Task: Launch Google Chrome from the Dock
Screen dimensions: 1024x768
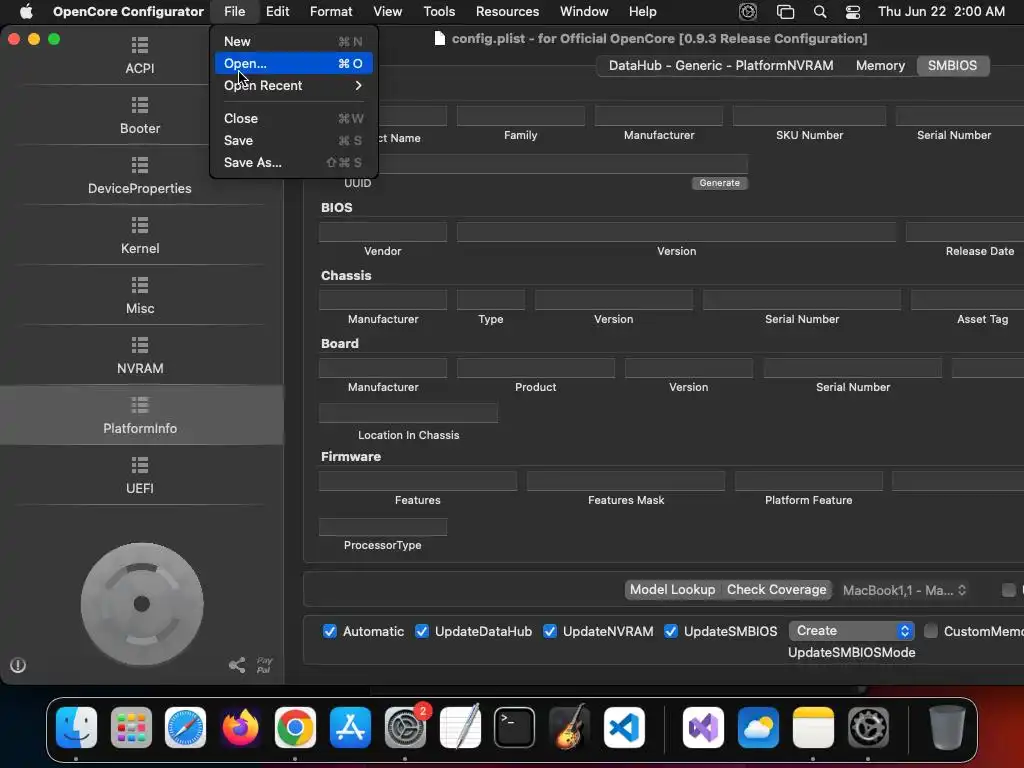Action: click(295, 727)
